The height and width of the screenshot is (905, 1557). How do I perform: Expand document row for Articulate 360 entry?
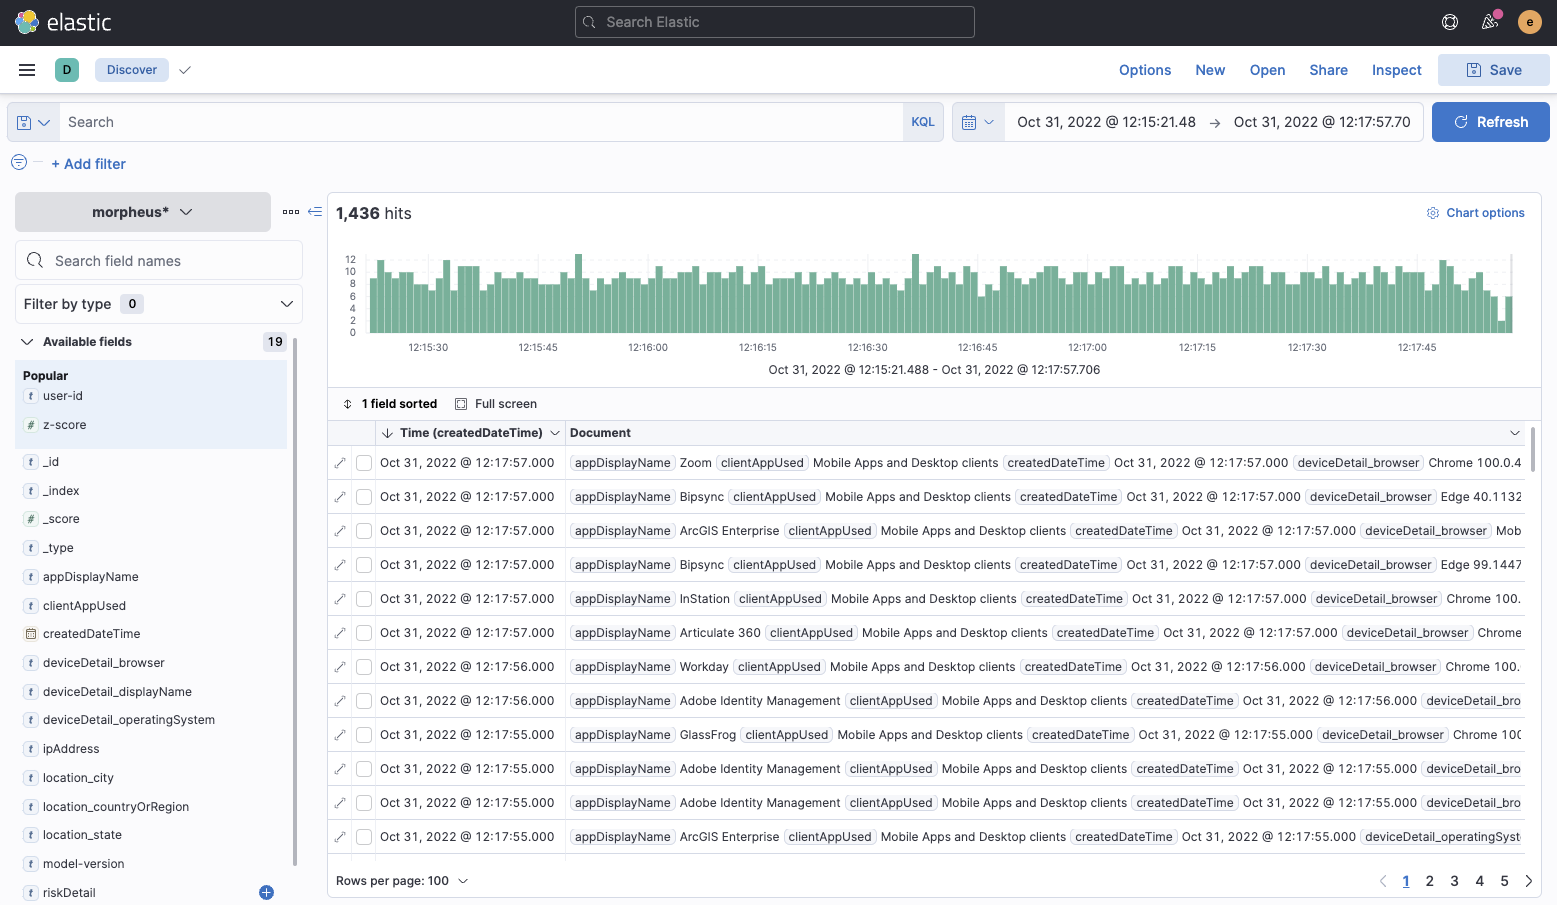tap(340, 633)
